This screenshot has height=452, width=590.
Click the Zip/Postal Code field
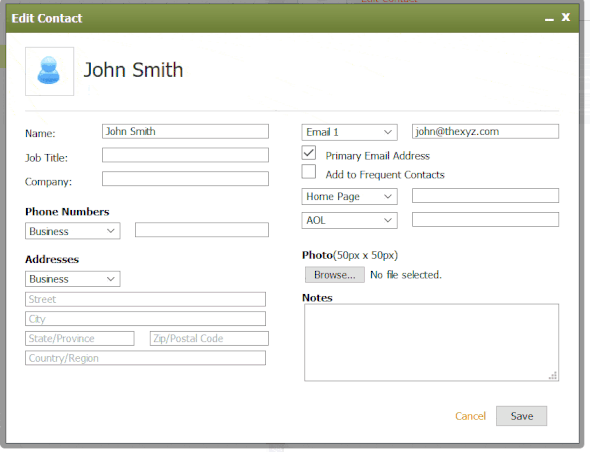209,338
